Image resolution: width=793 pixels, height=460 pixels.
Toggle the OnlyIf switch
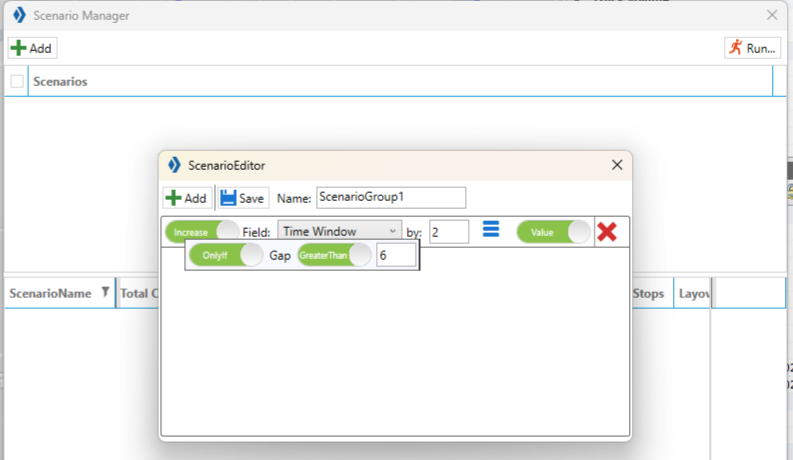226,255
